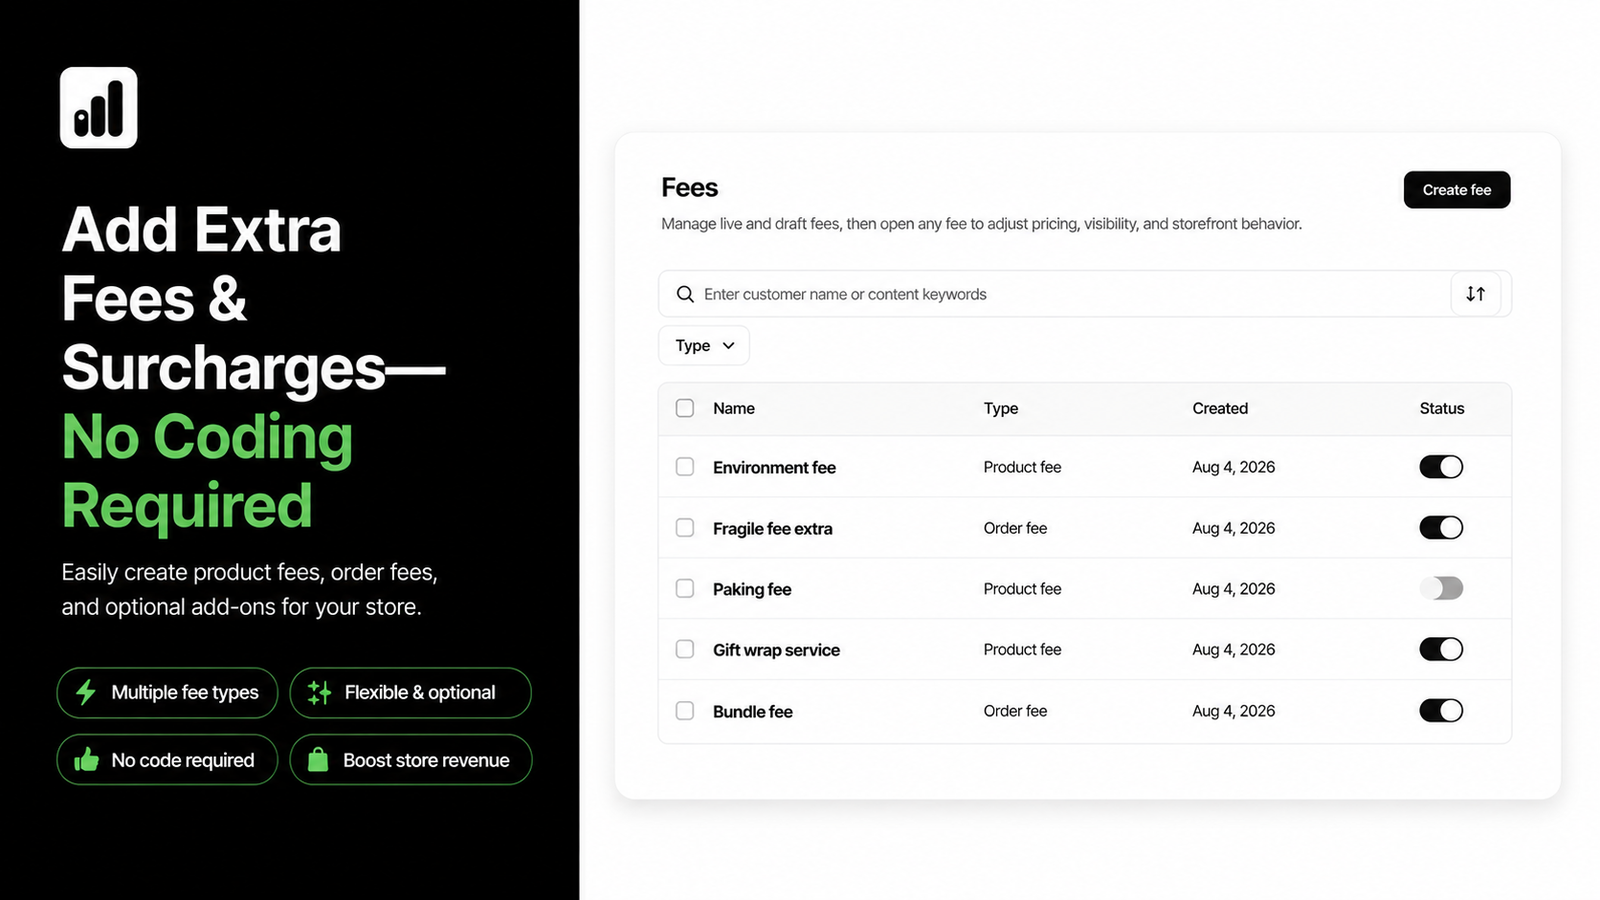Screen dimensions: 1600x900
Task: Disable the Environment fee status toggle
Action: [x=1441, y=467]
